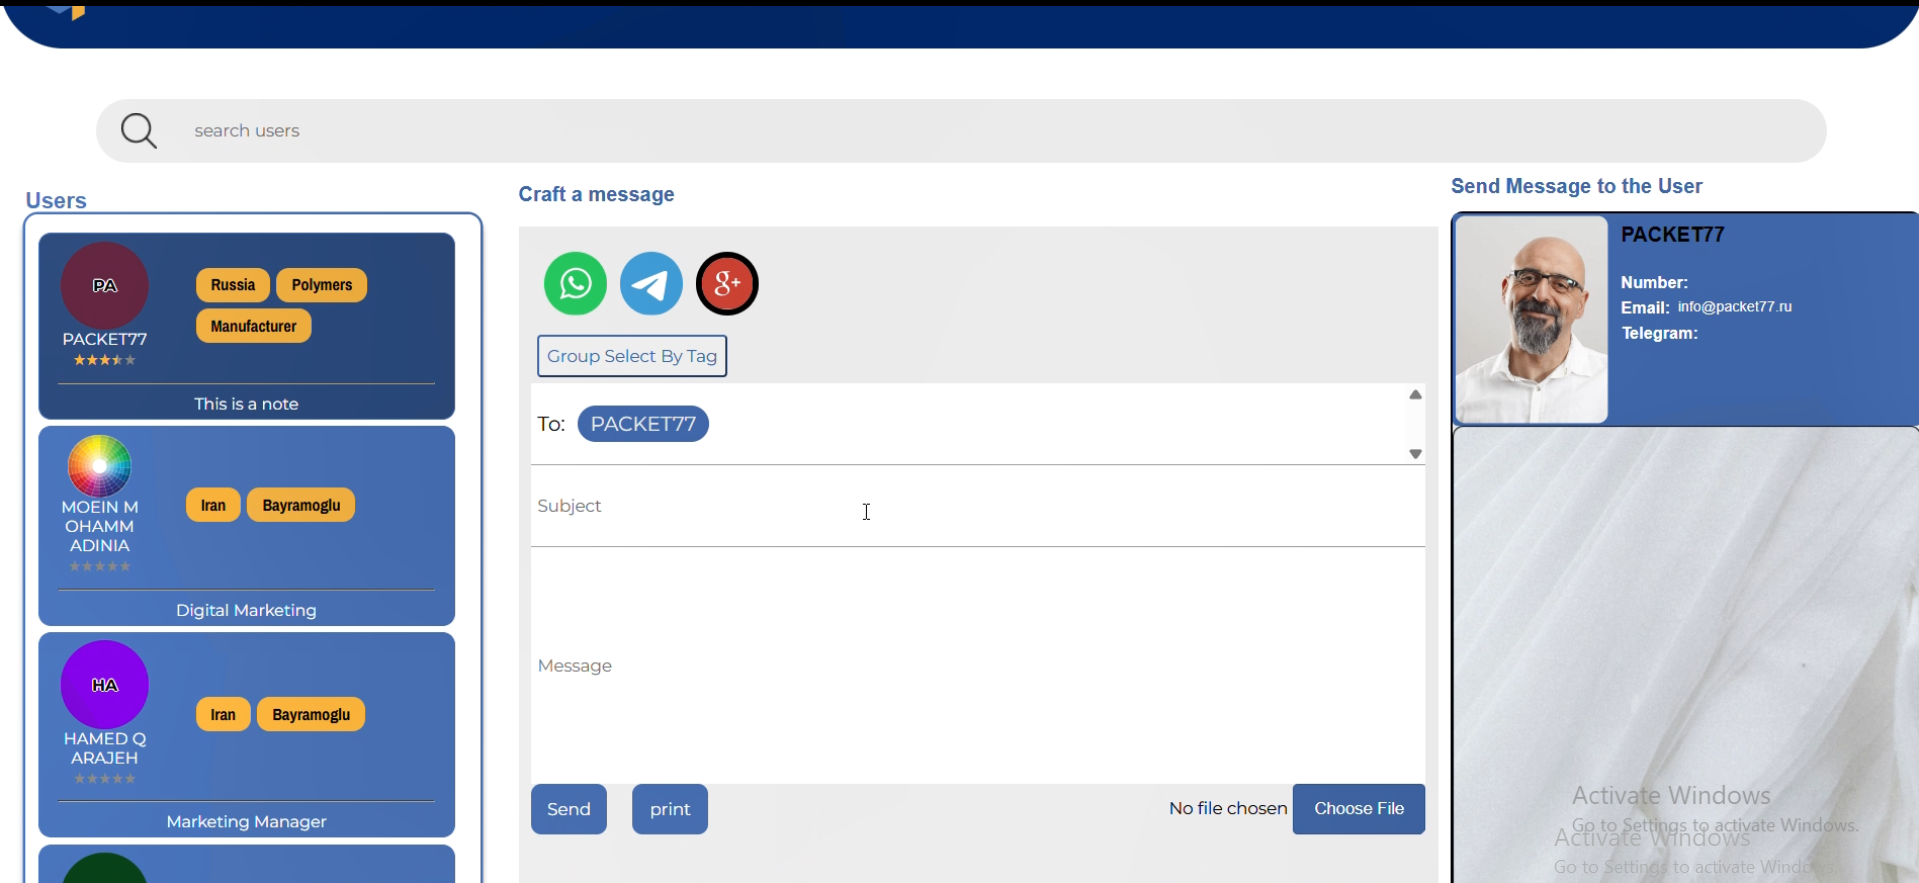Image resolution: width=1919 pixels, height=883 pixels.
Task: Click the color wheel avatar of Moein
Action: point(99,466)
